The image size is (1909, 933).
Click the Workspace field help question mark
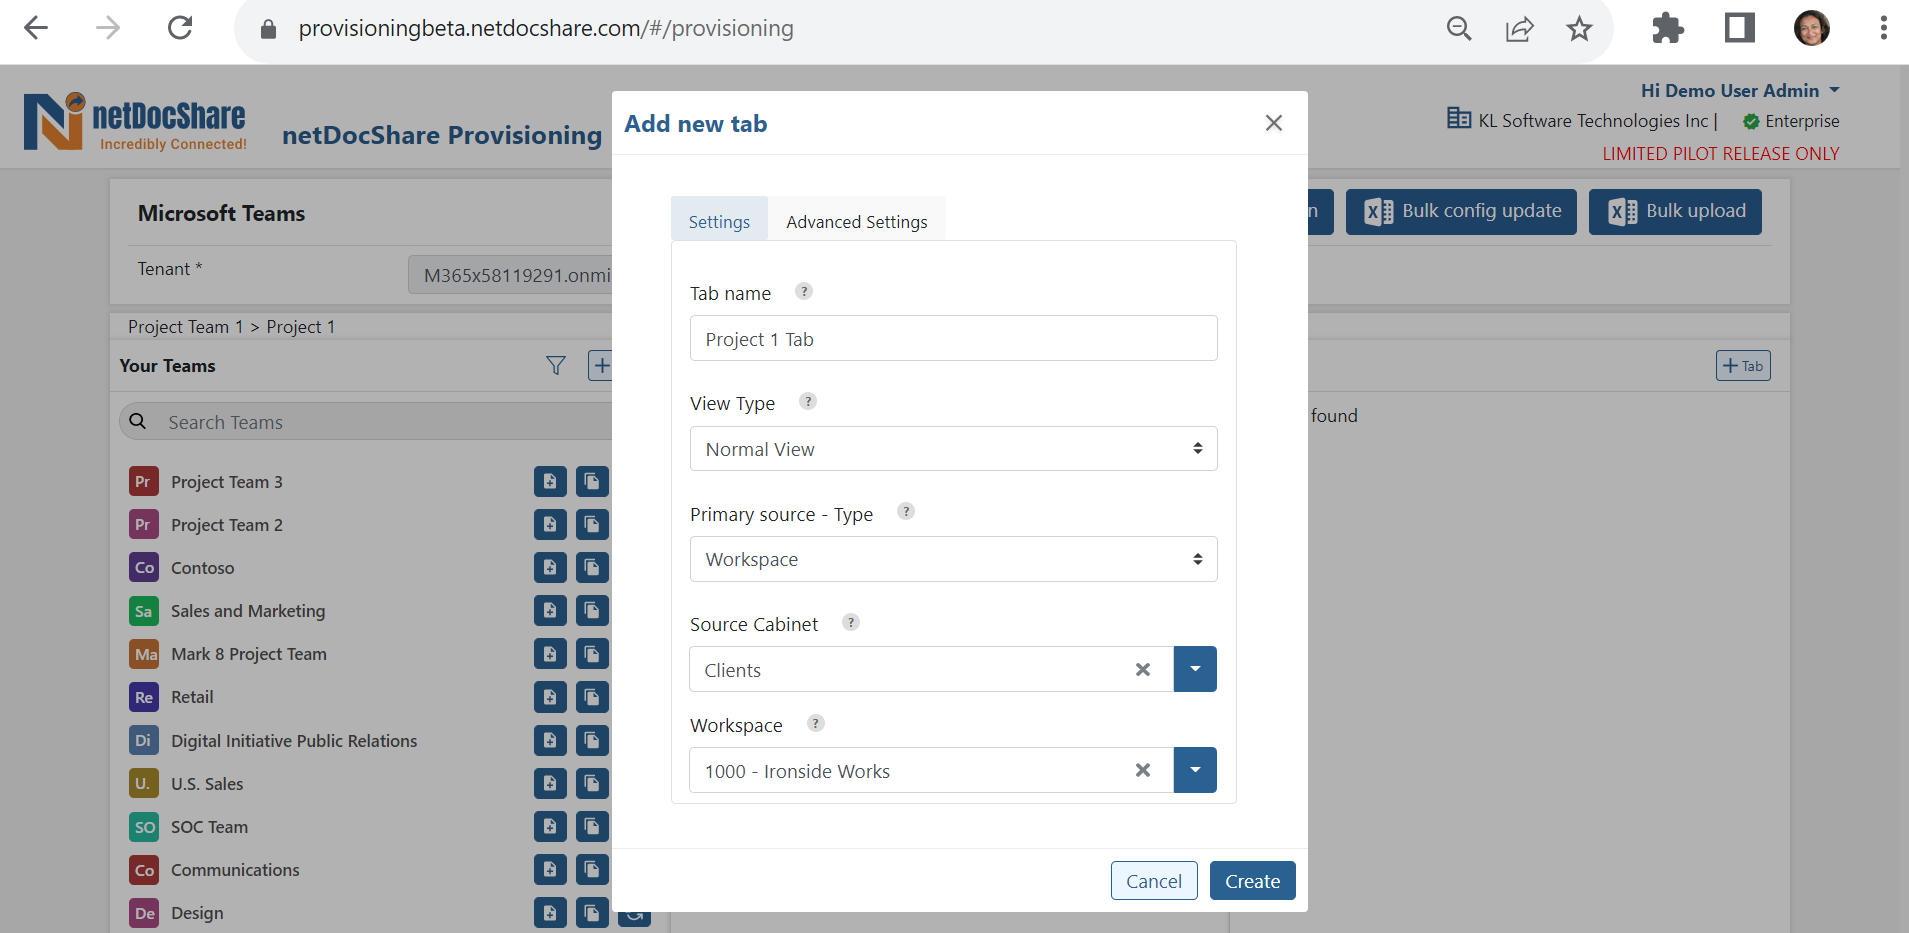click(816, 723)
